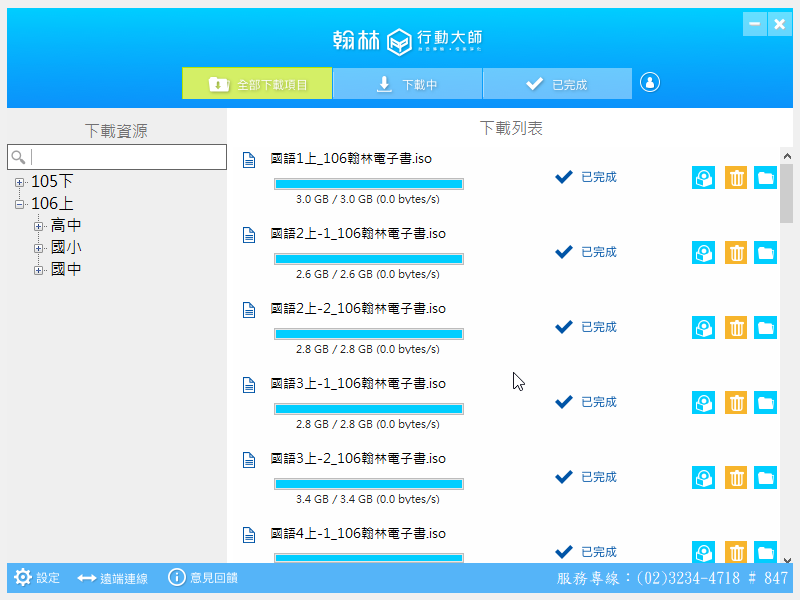Select the 高中 label in the tree
Screen dimensions: 800x600
click(66, 226)
